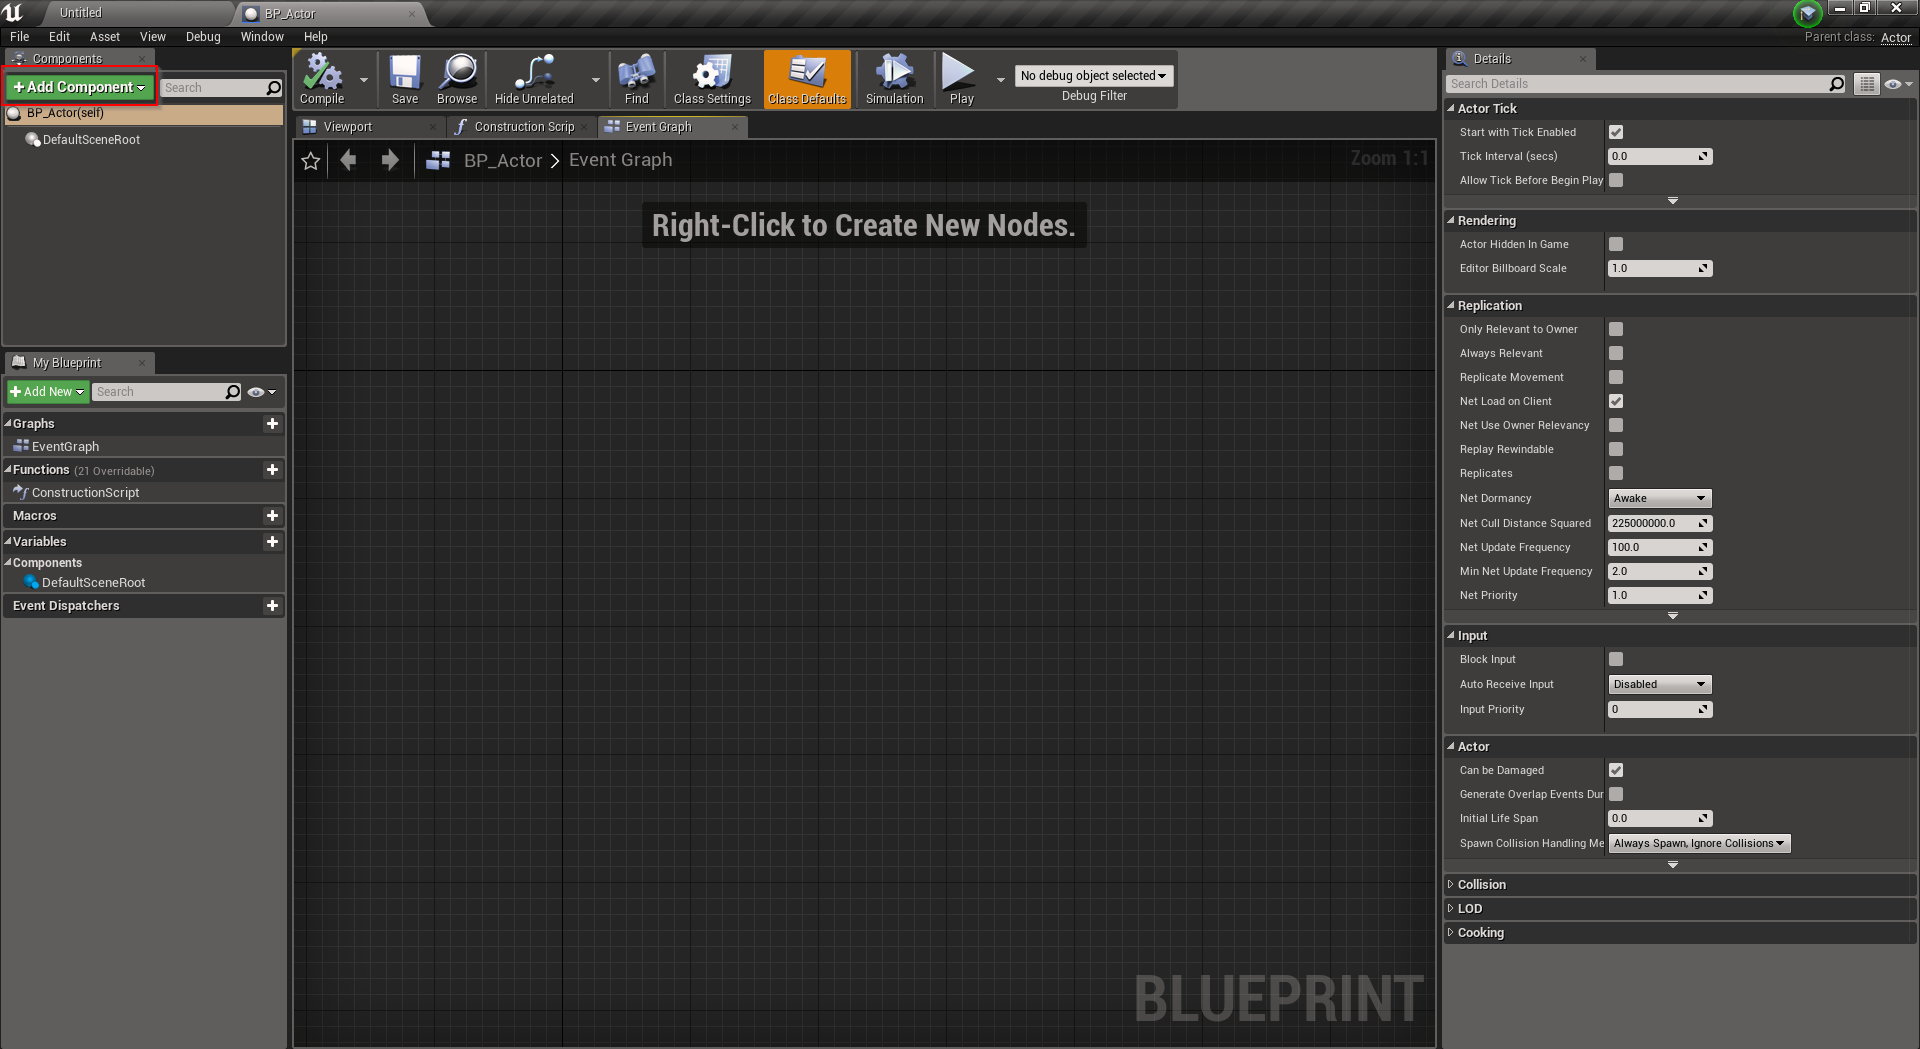Add a new macro with plus icon
The width and height of the screenshot is (1920, 1049).
pos(272,516)
